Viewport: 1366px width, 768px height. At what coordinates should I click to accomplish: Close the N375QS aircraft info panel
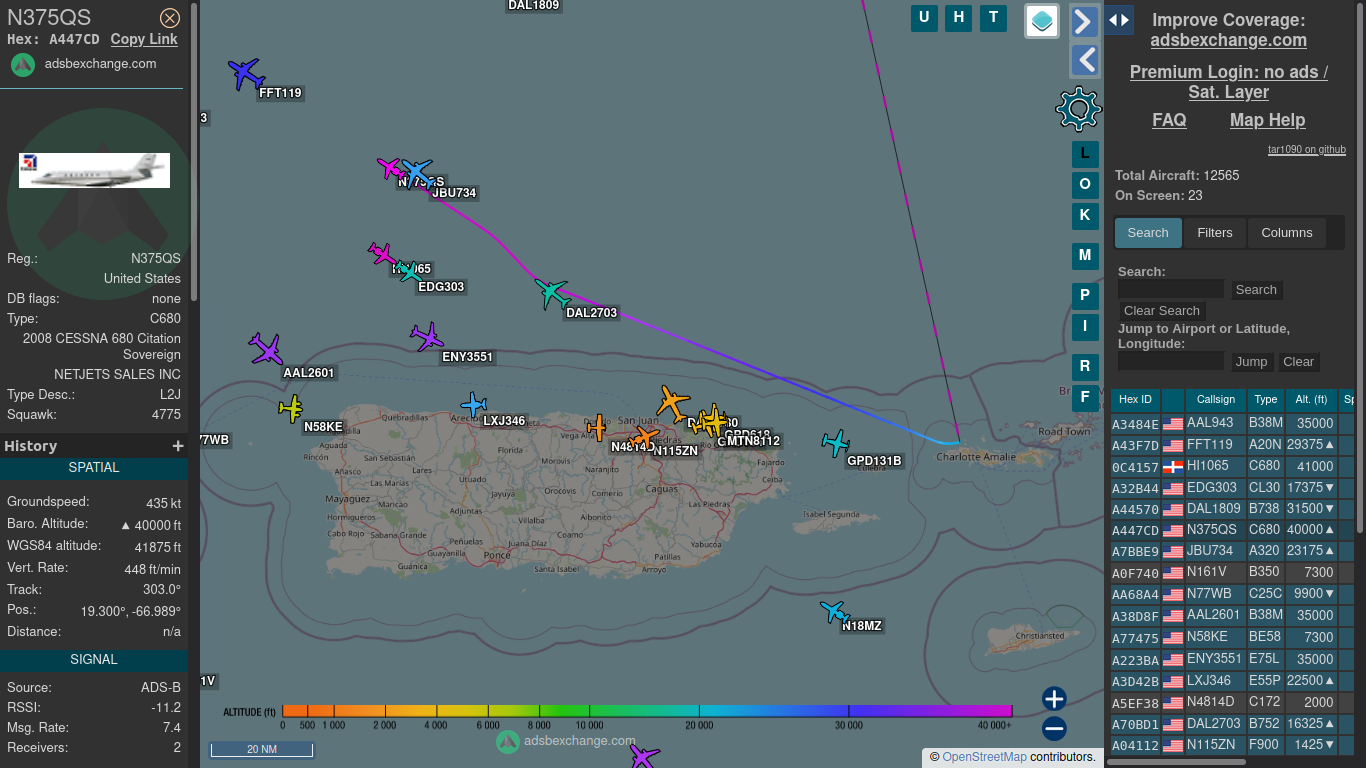(170, 17)
